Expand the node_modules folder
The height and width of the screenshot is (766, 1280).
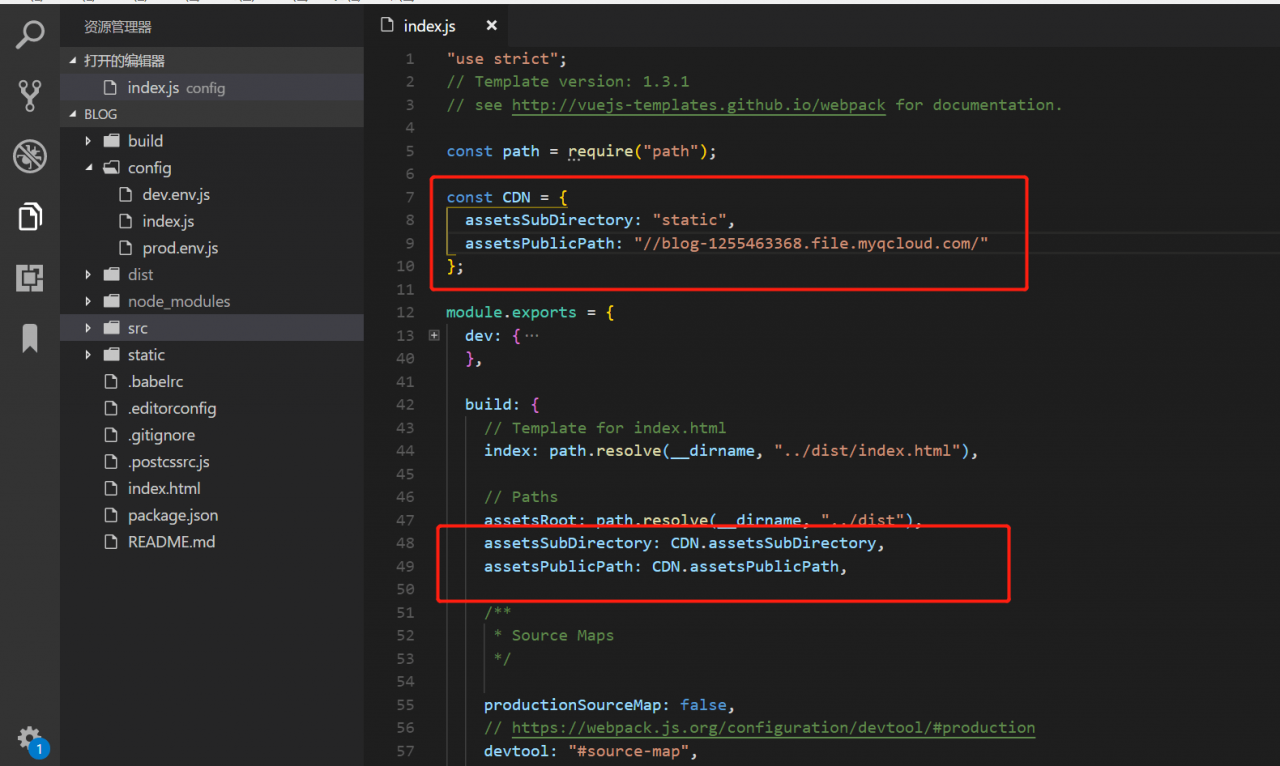tap(178, 301)
